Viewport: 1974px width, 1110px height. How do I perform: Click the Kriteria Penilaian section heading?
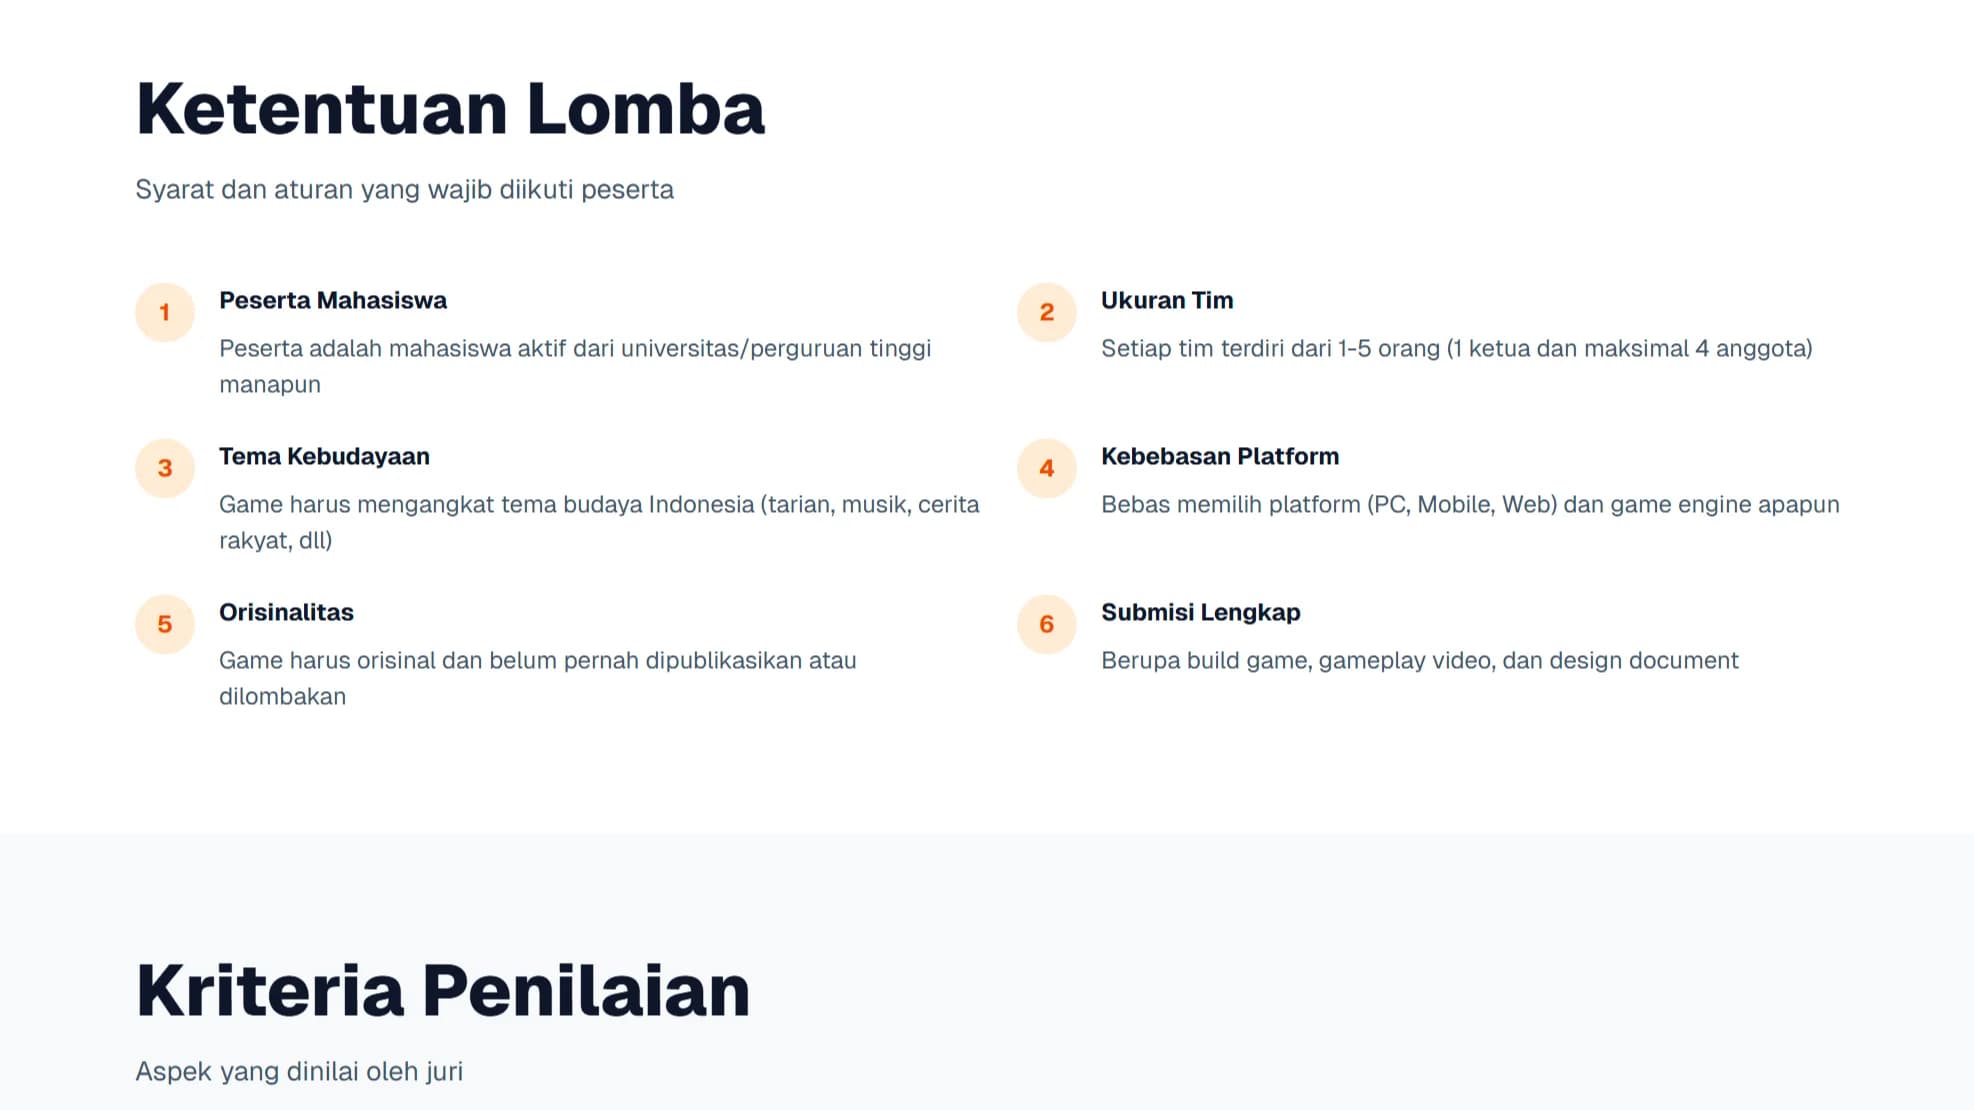click(443, 991)
